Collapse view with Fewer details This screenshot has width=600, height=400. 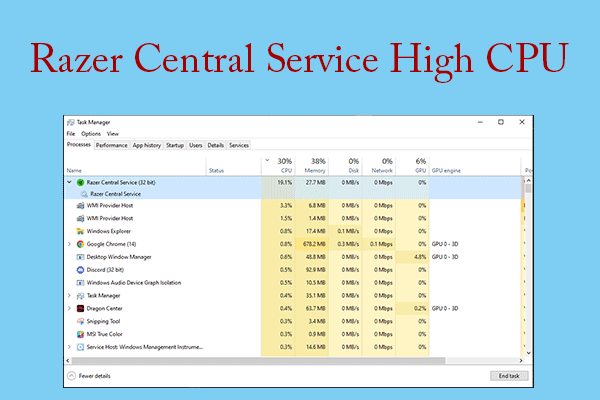click(92, 375)
